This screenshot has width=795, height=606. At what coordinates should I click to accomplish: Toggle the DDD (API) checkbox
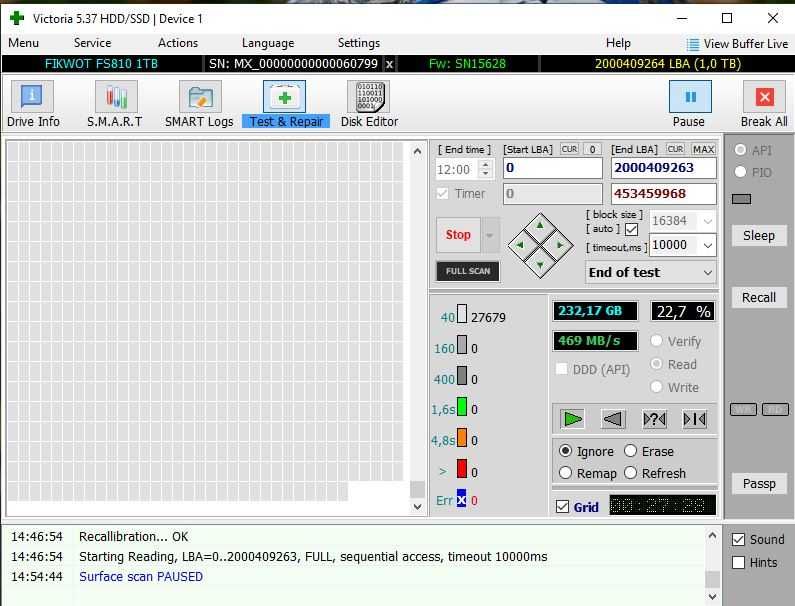tap(561, 369)
